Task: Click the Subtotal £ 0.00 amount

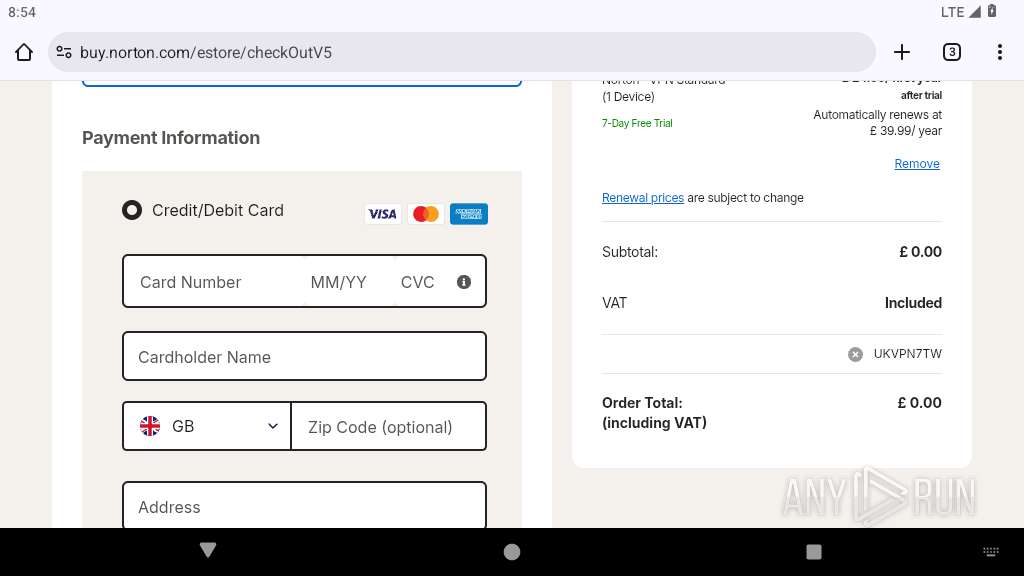Action: pos(920,252)
